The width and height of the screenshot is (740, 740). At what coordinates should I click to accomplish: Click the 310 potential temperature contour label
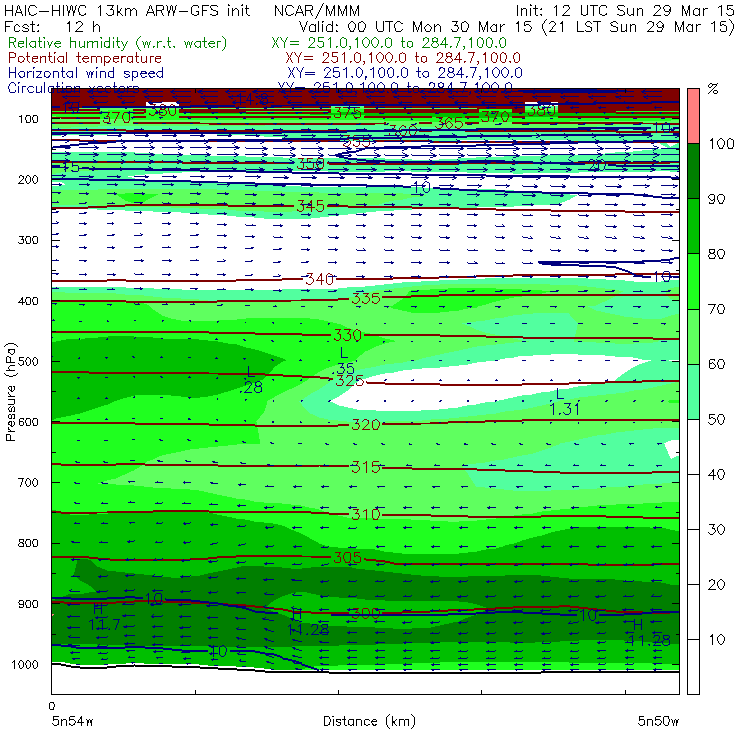(366, 514)
